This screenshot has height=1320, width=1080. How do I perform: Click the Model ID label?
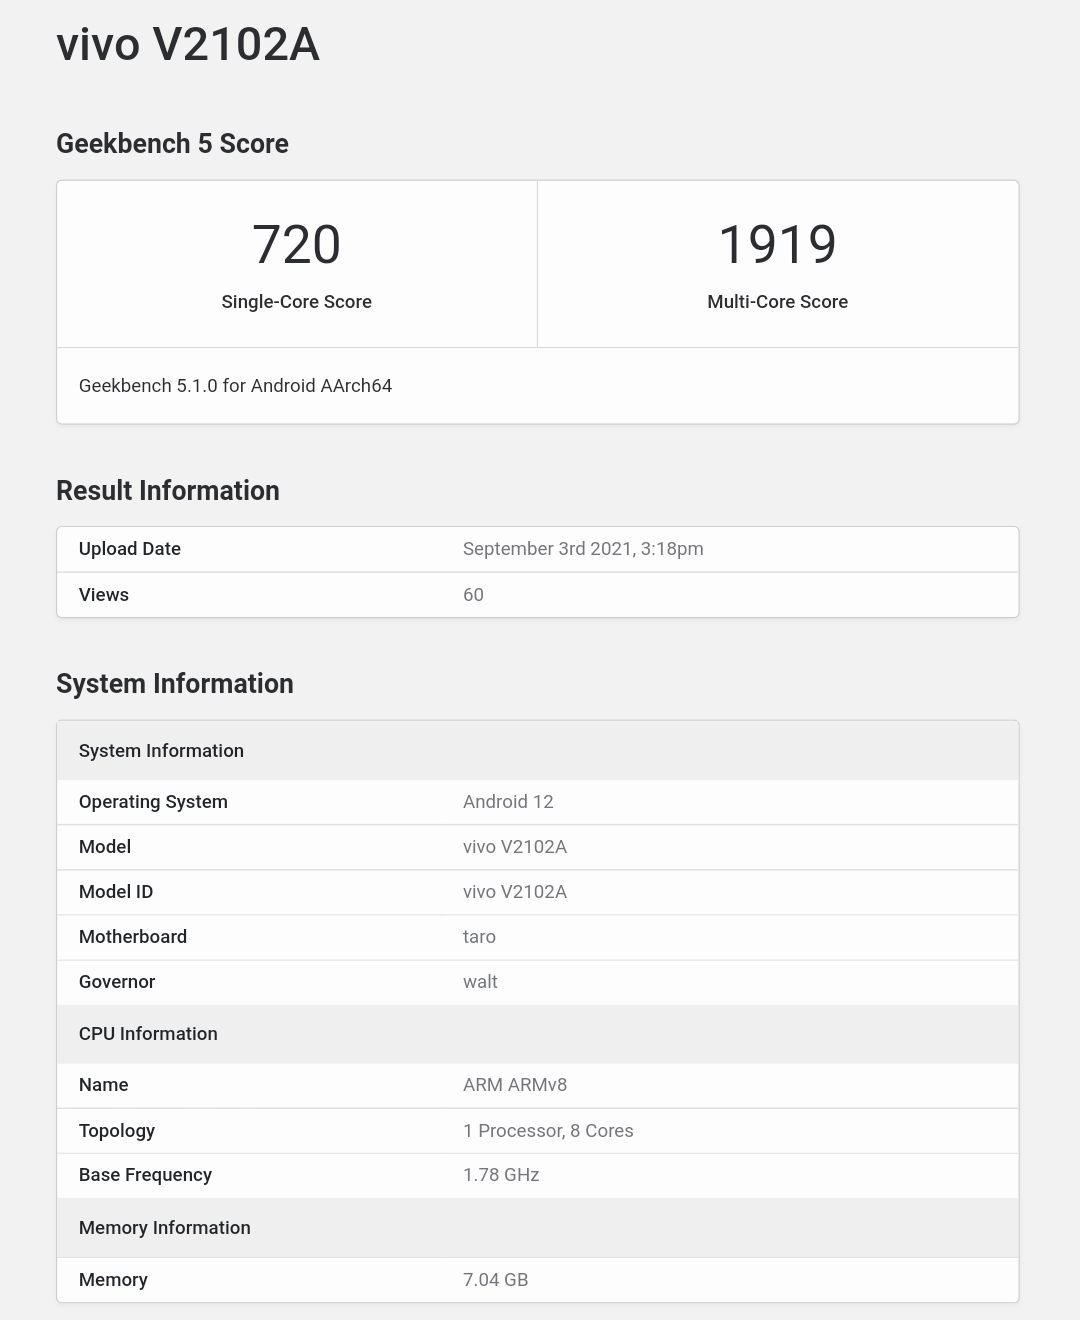point(116,892)
